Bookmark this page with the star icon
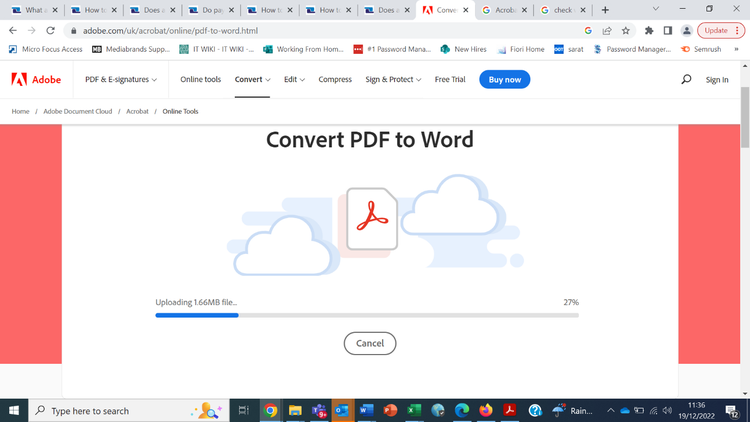The image size is (750, 422). [x=626, y=30]
